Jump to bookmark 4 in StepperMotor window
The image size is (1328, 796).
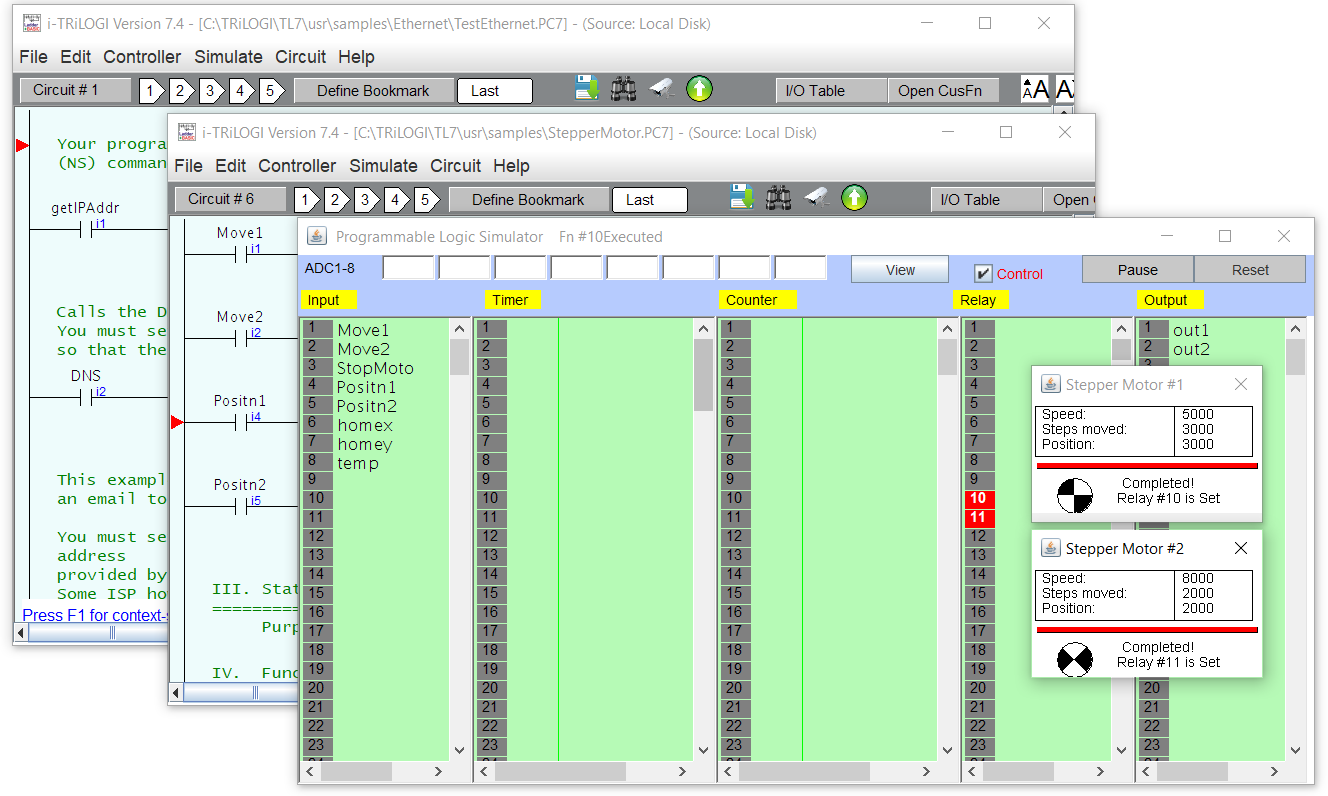[395, 200]
